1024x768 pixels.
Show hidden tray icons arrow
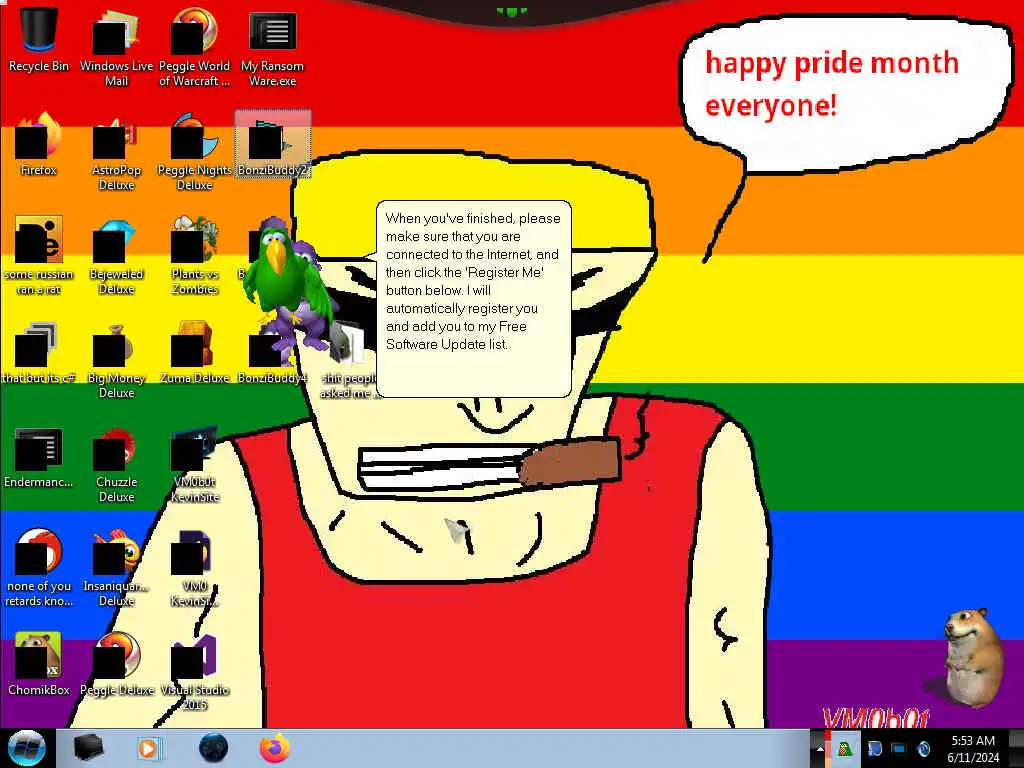[x=820, y=749]
